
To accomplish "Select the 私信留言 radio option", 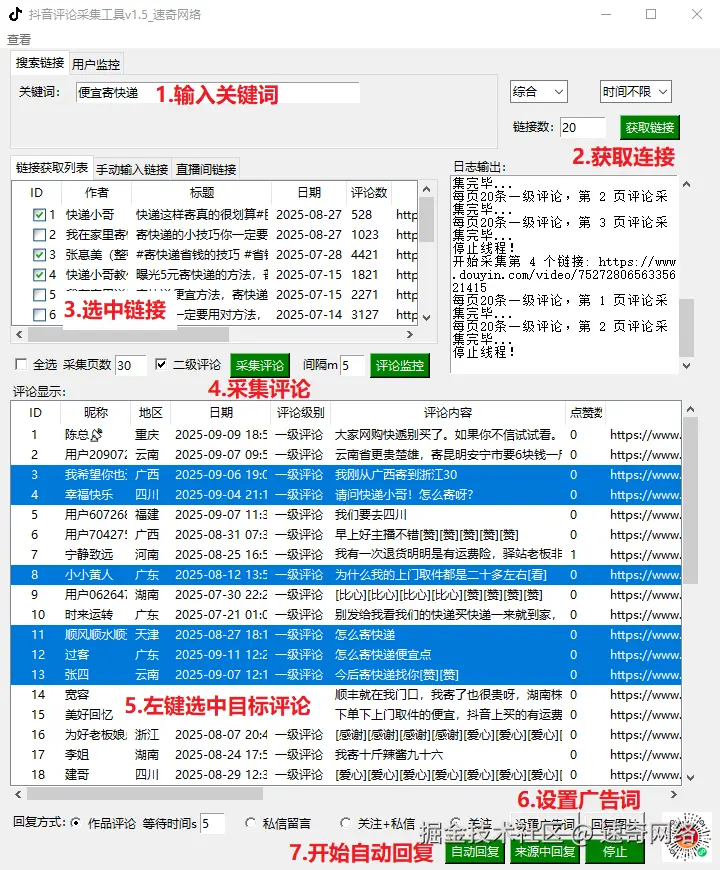I will [250, 823].
